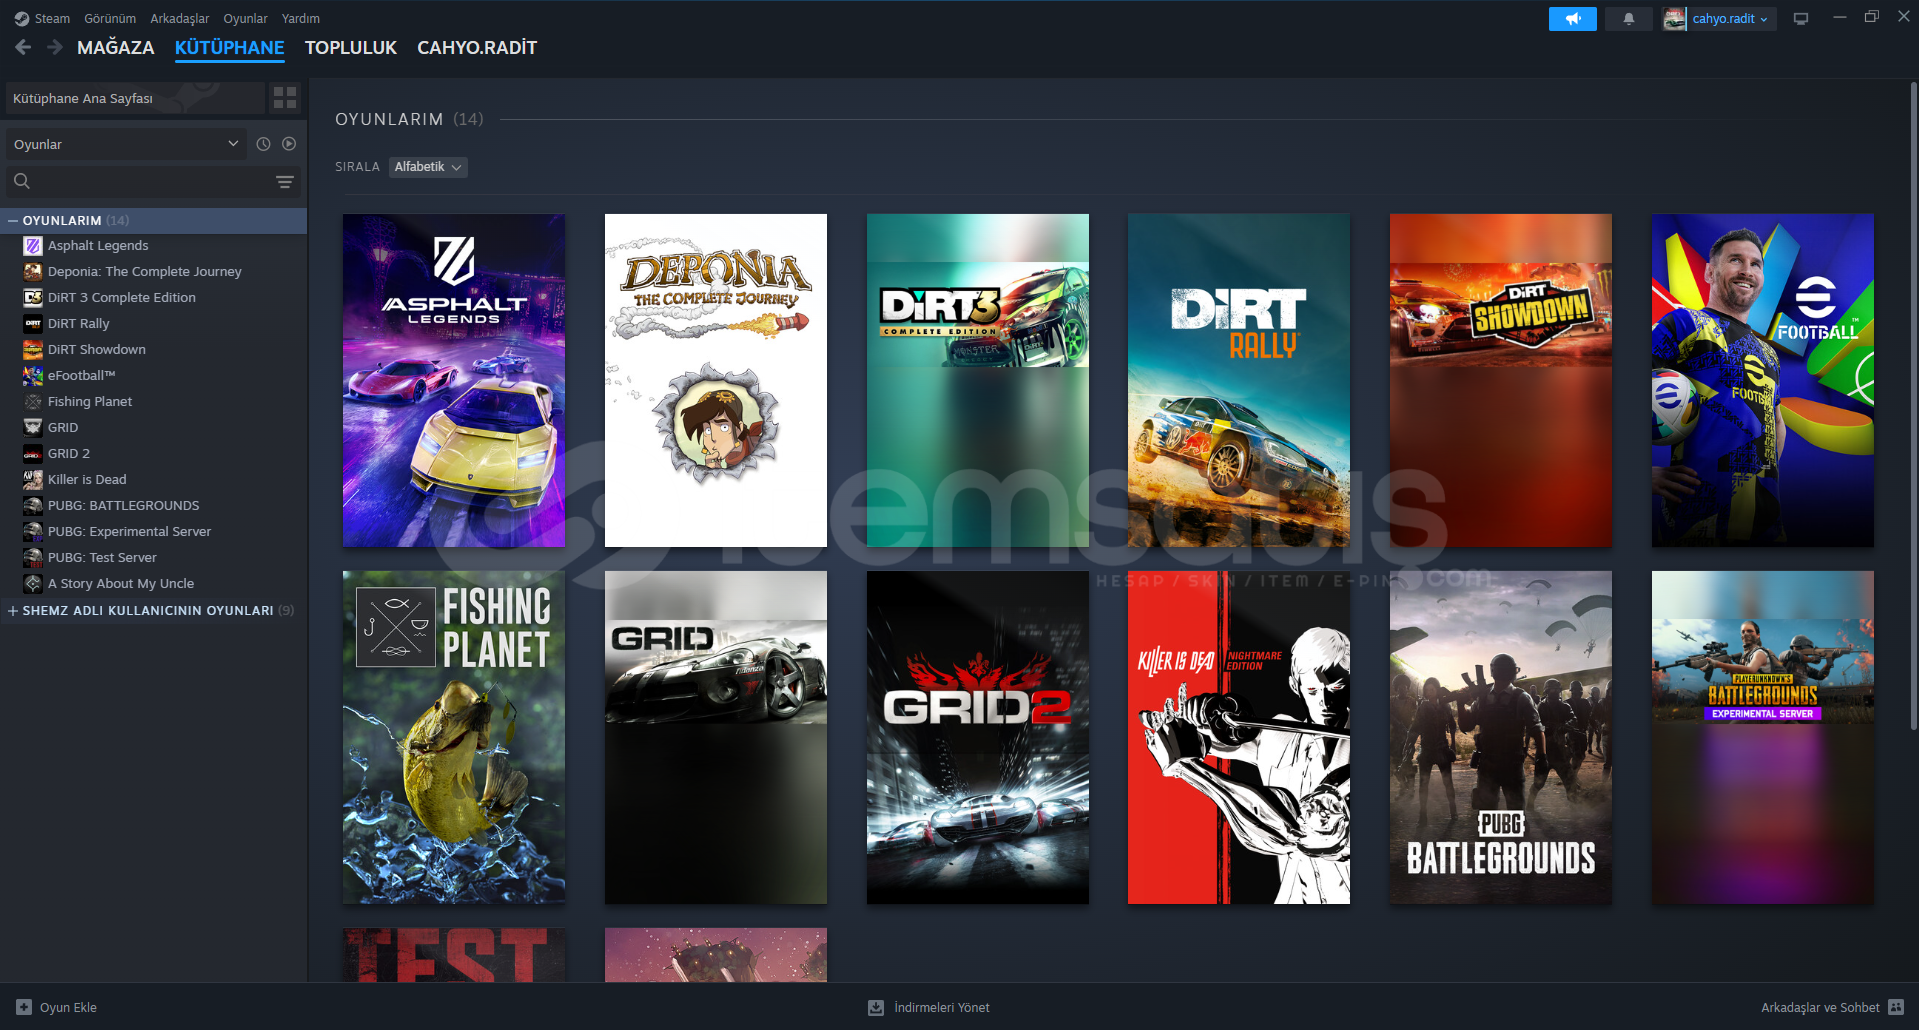Image resolution: width=1919 pixels, height=1030 pixels.
Task: Click the back navigation arrow
Action: pyautogui.click(x=23, y=47)
